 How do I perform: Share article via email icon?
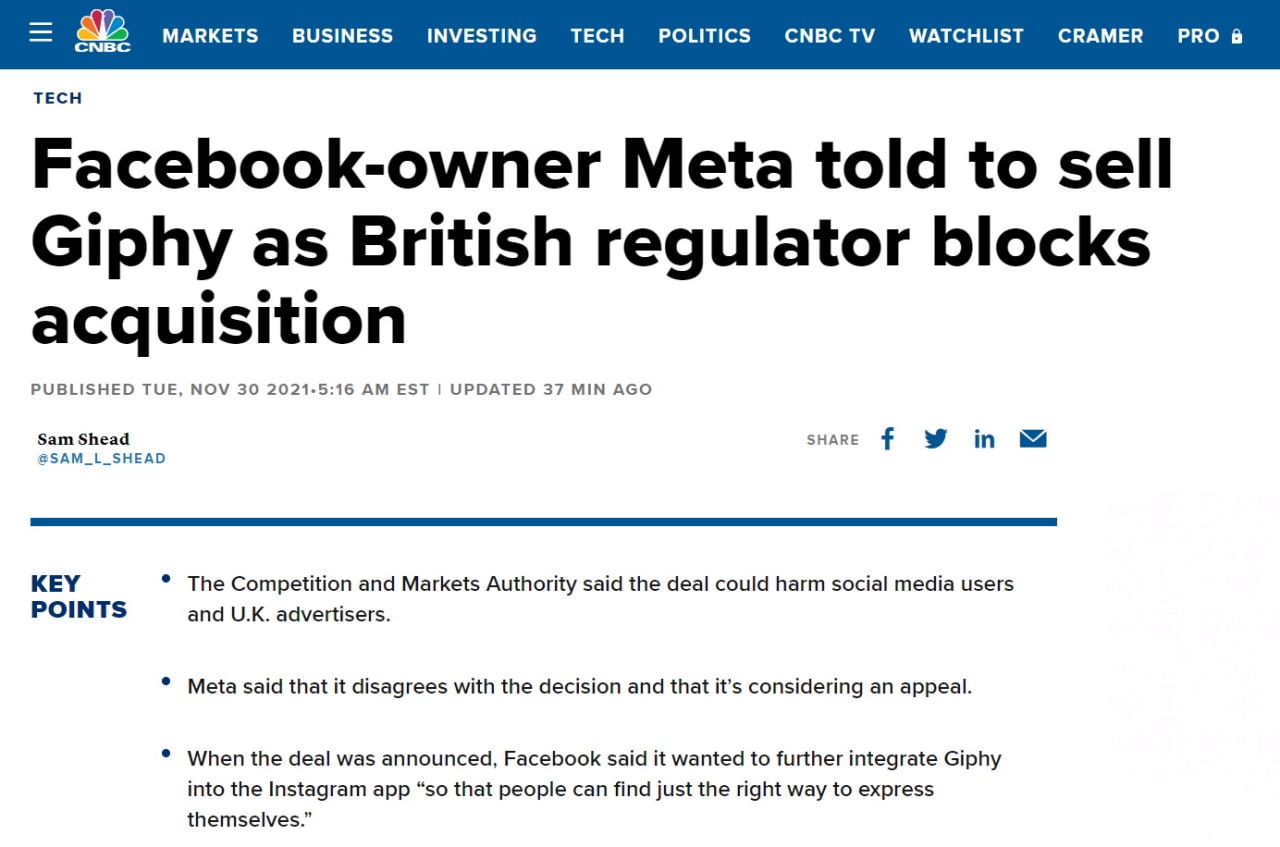tap(1033, 439)
